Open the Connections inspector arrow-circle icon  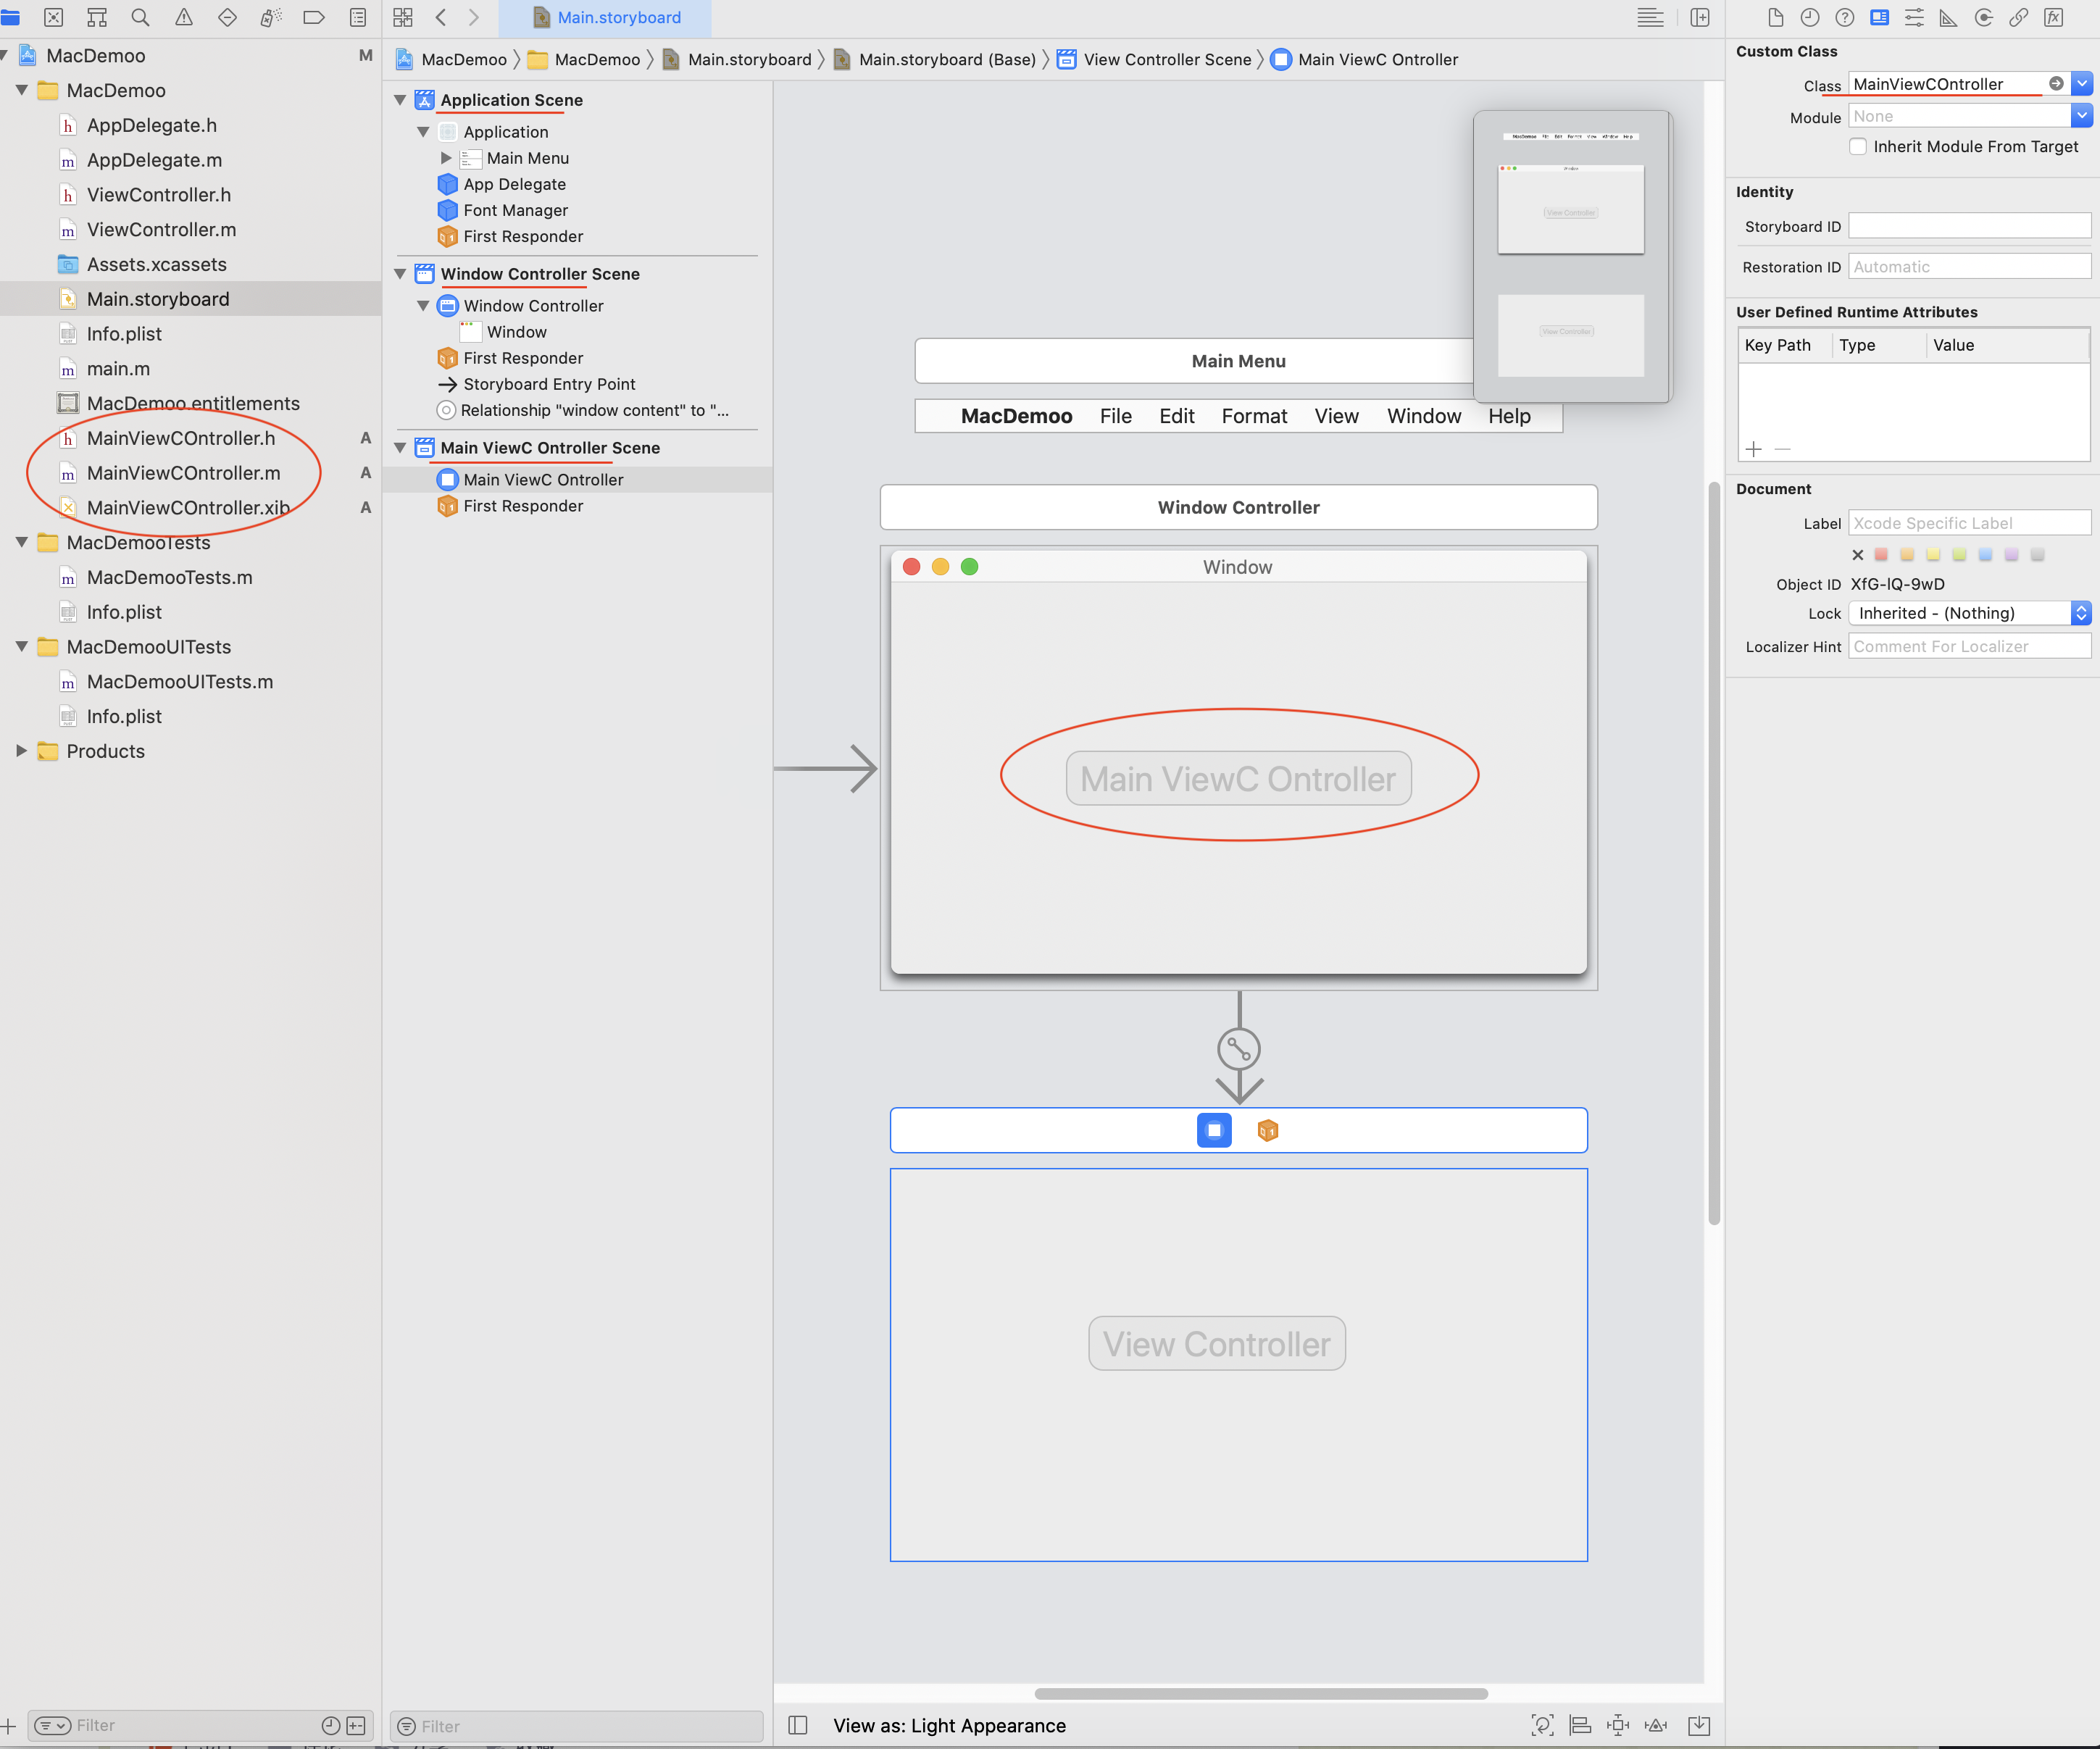1984,17
